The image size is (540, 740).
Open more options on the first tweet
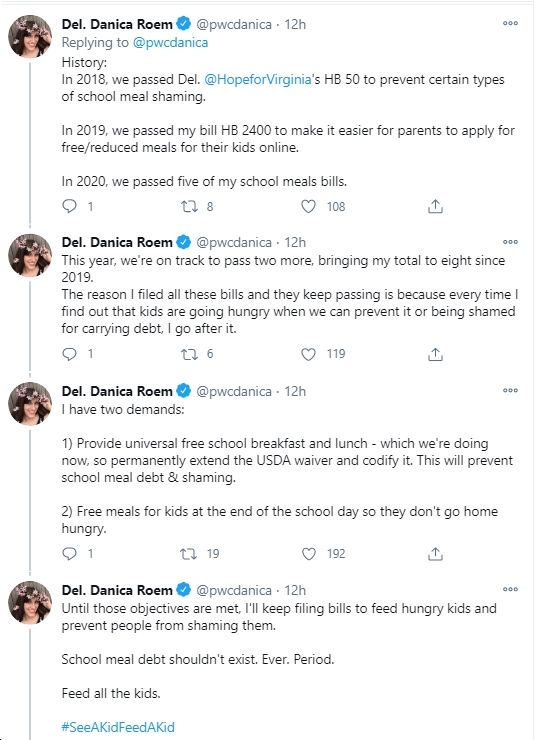tap(510, 23)
